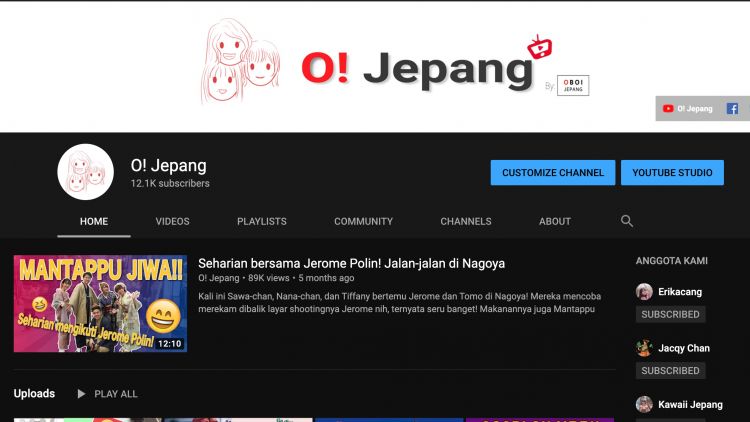Click the 89K views text
Image resolution: width=750 pixels, height=422 pixels.
[268, 278]
